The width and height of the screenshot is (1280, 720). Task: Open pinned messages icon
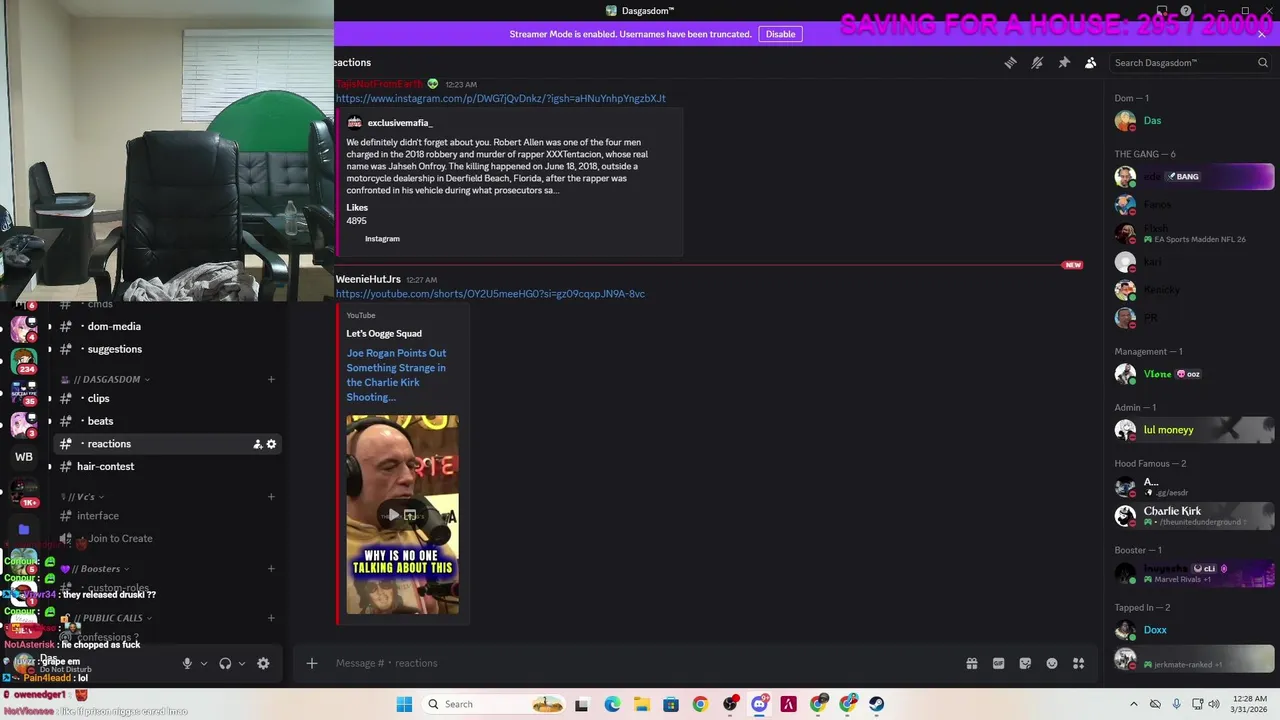pyautogui.click(x=1064, y=62)
